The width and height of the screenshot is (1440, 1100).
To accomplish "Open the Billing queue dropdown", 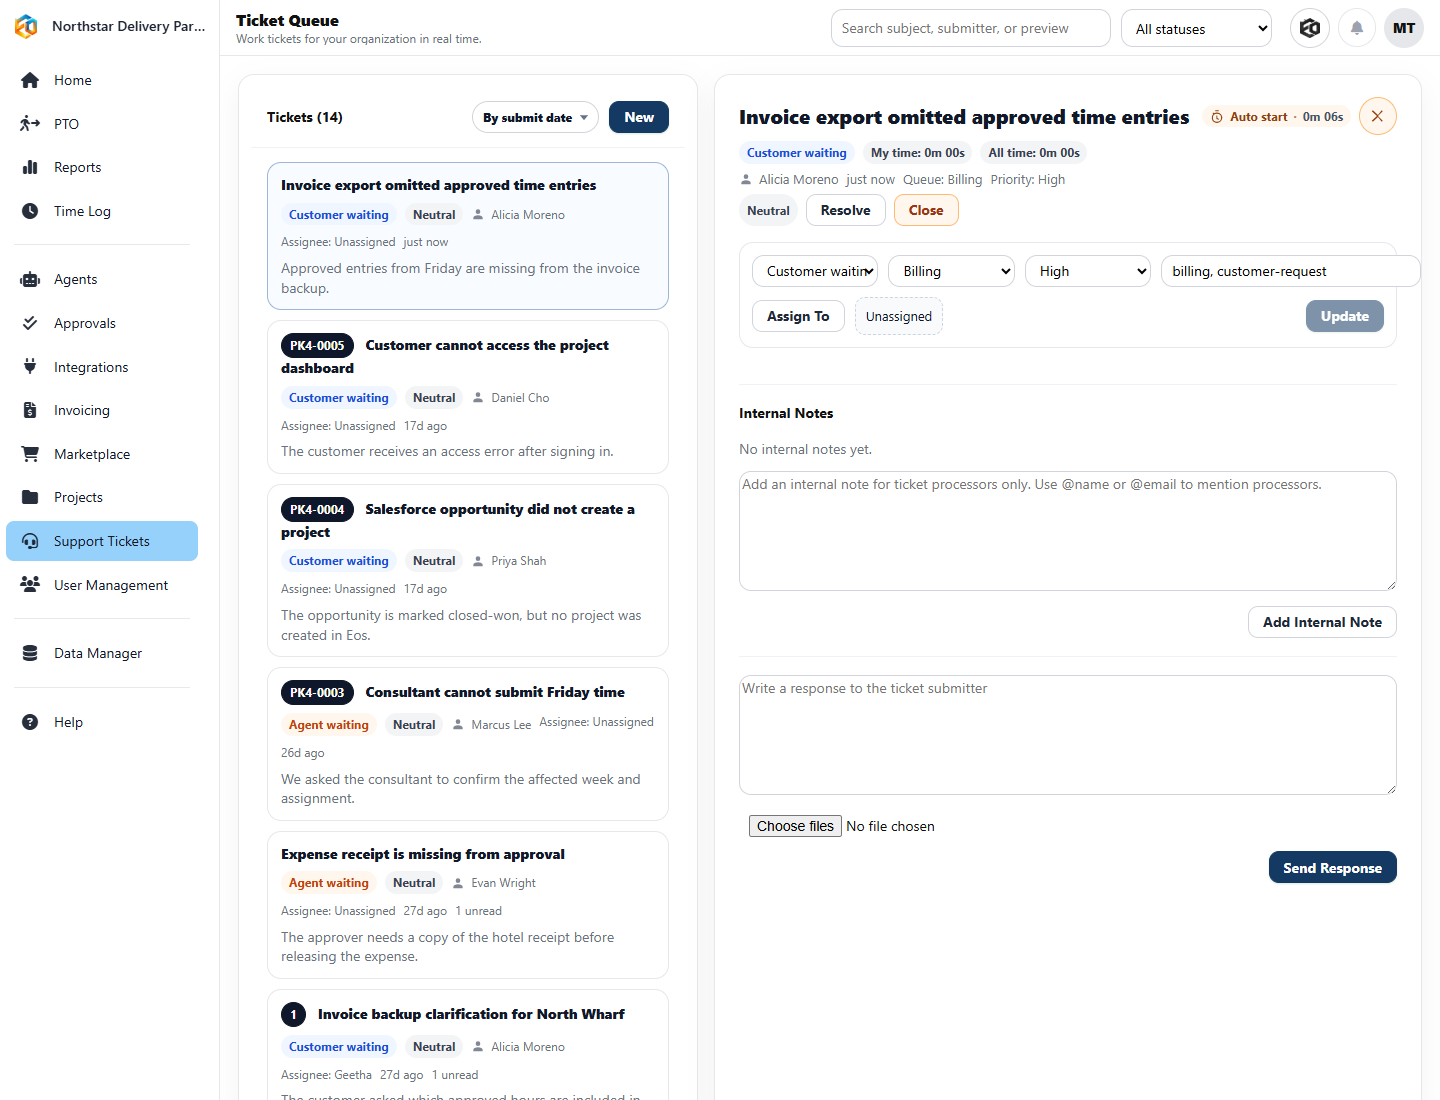I will tap(951, 271).
